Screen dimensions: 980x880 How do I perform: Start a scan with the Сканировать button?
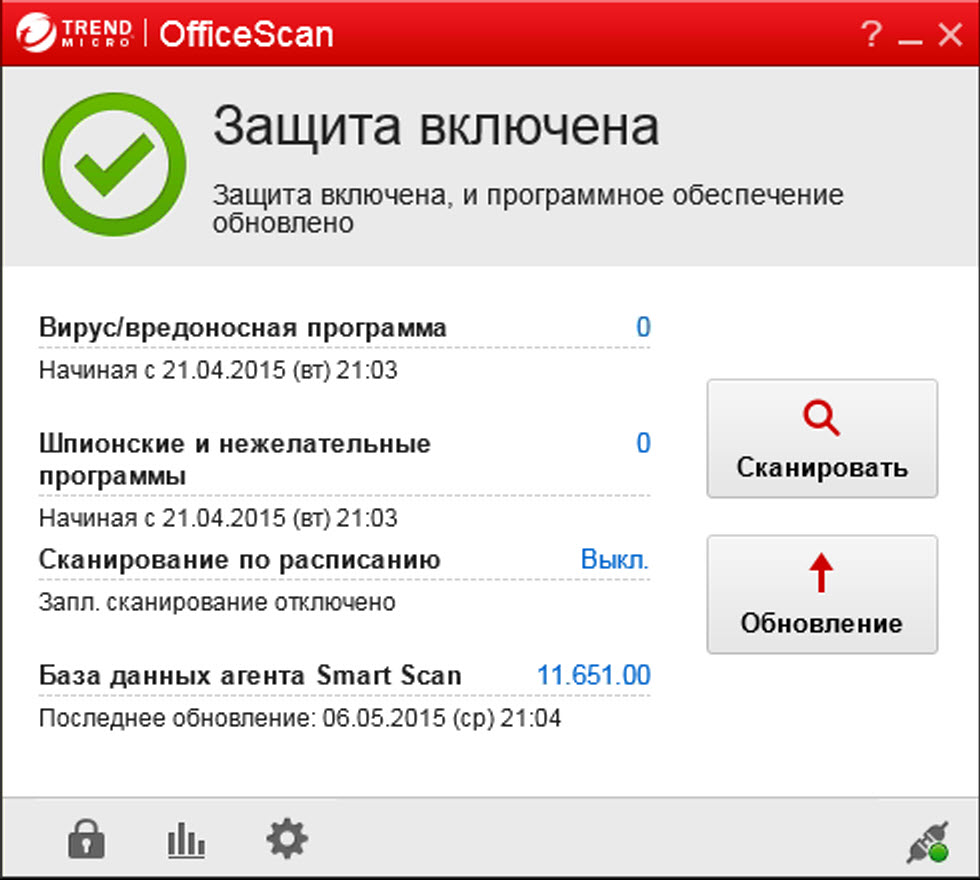click(x=822, y=439)
